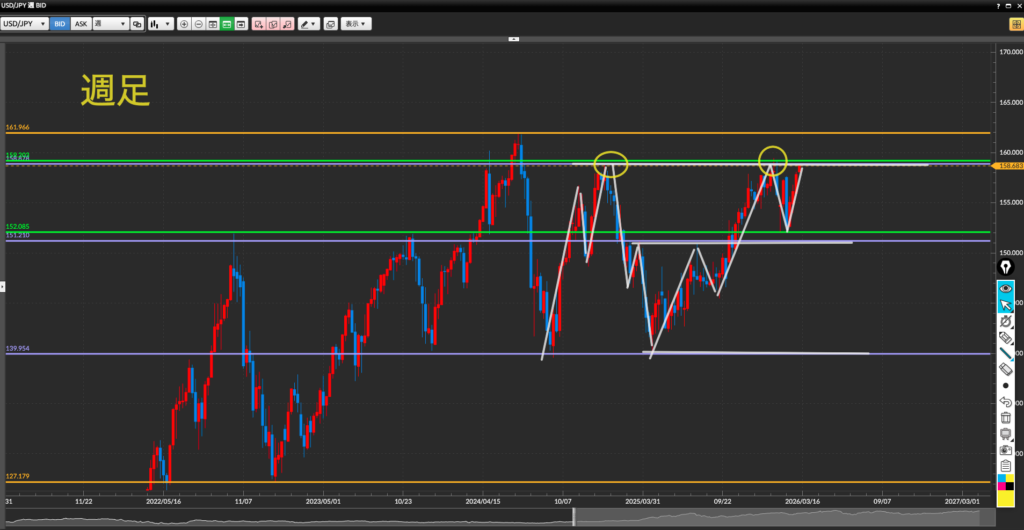Click the zoom in plus icon

pyautogui.click(x=184, y=23)
